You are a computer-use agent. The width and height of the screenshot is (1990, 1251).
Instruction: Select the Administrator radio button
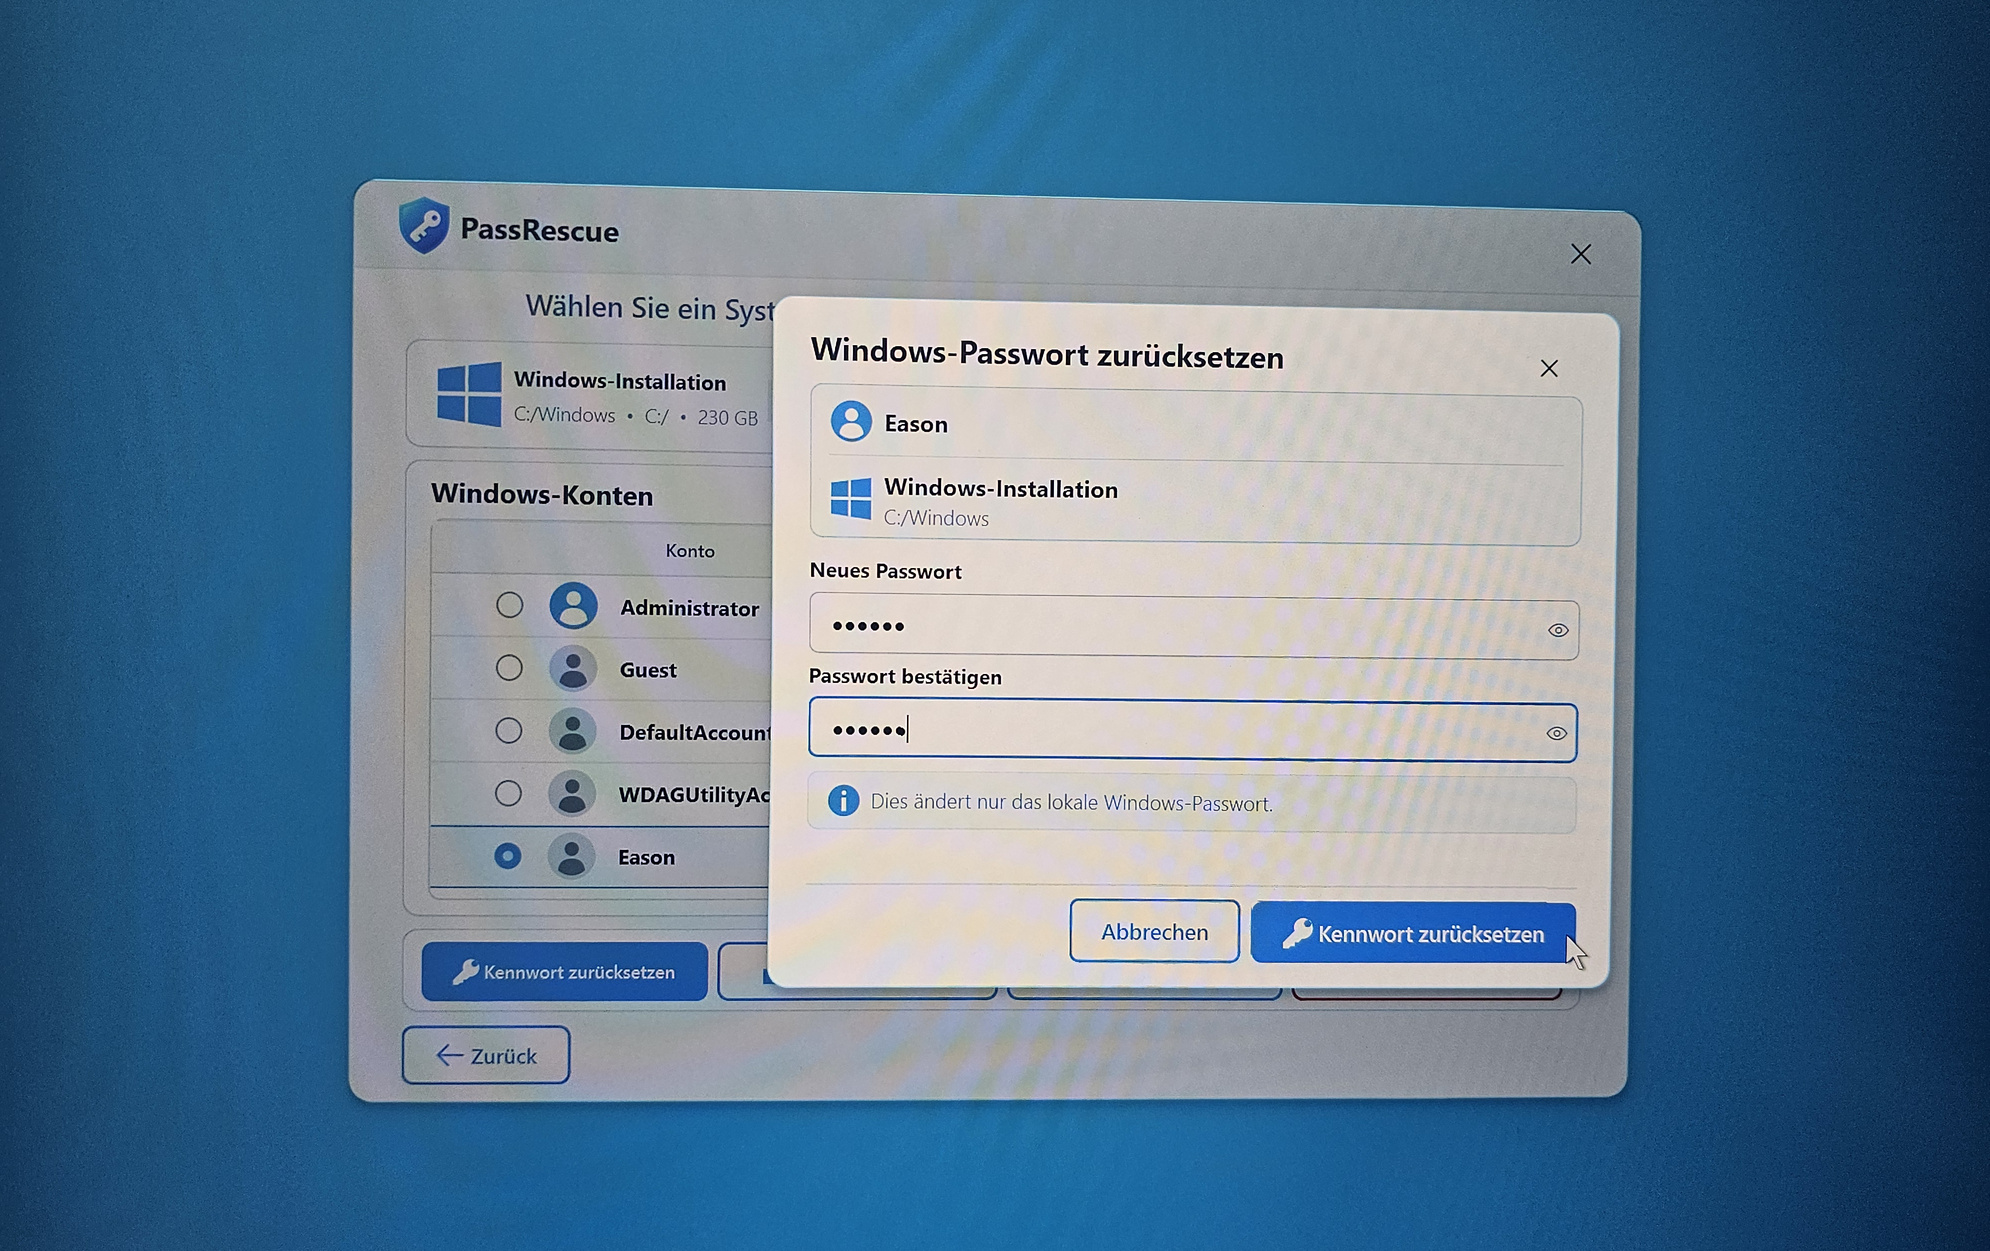tap(509, 605)
